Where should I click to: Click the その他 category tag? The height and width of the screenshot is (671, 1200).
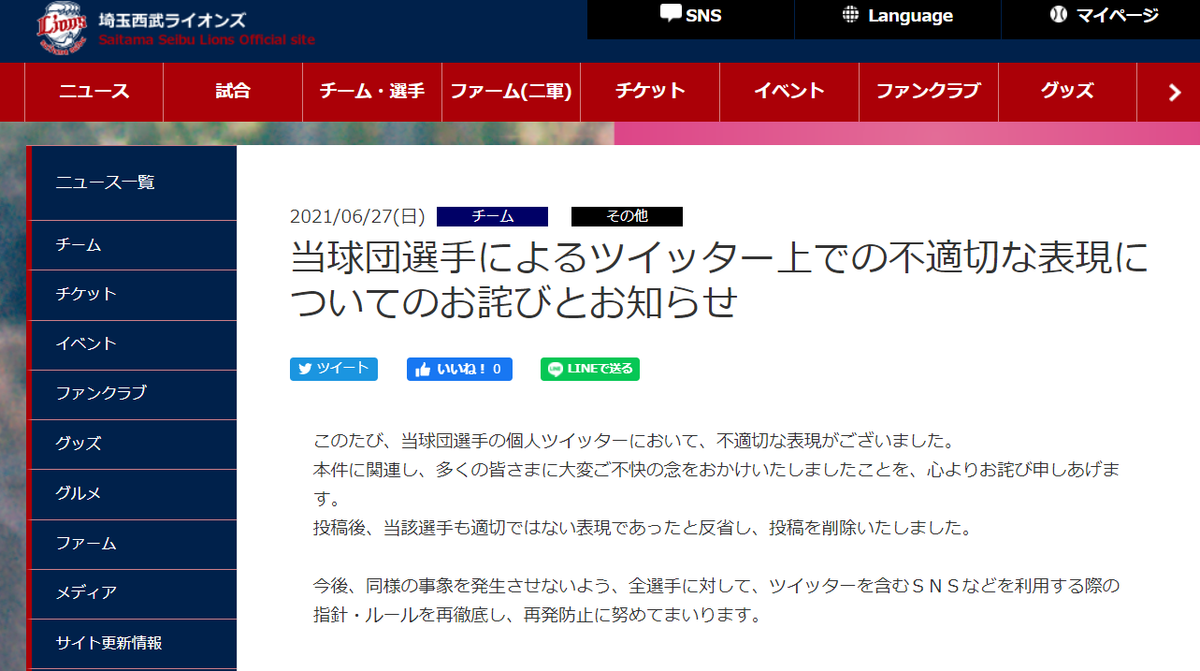click(625, 216)
